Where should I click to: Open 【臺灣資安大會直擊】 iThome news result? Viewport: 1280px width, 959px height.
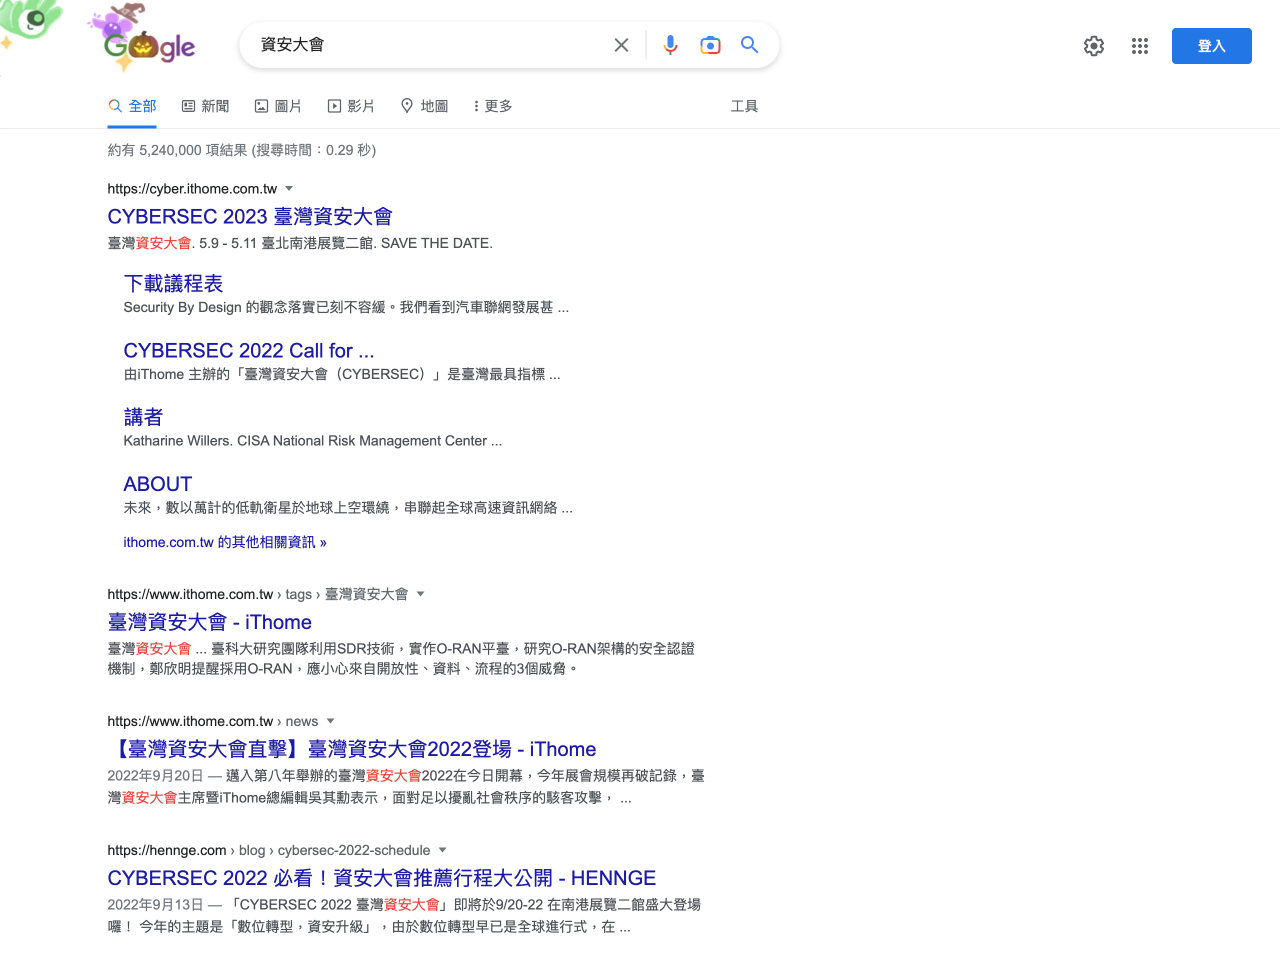352,749
